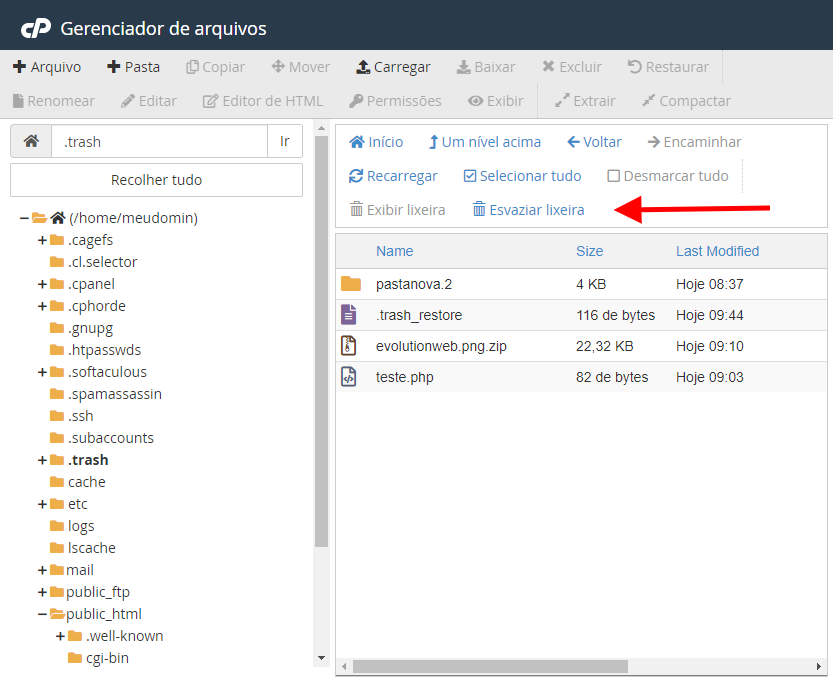This screenshot has height=677, width=833.
Task: Click the Renomear button
Action: (54, 101)
